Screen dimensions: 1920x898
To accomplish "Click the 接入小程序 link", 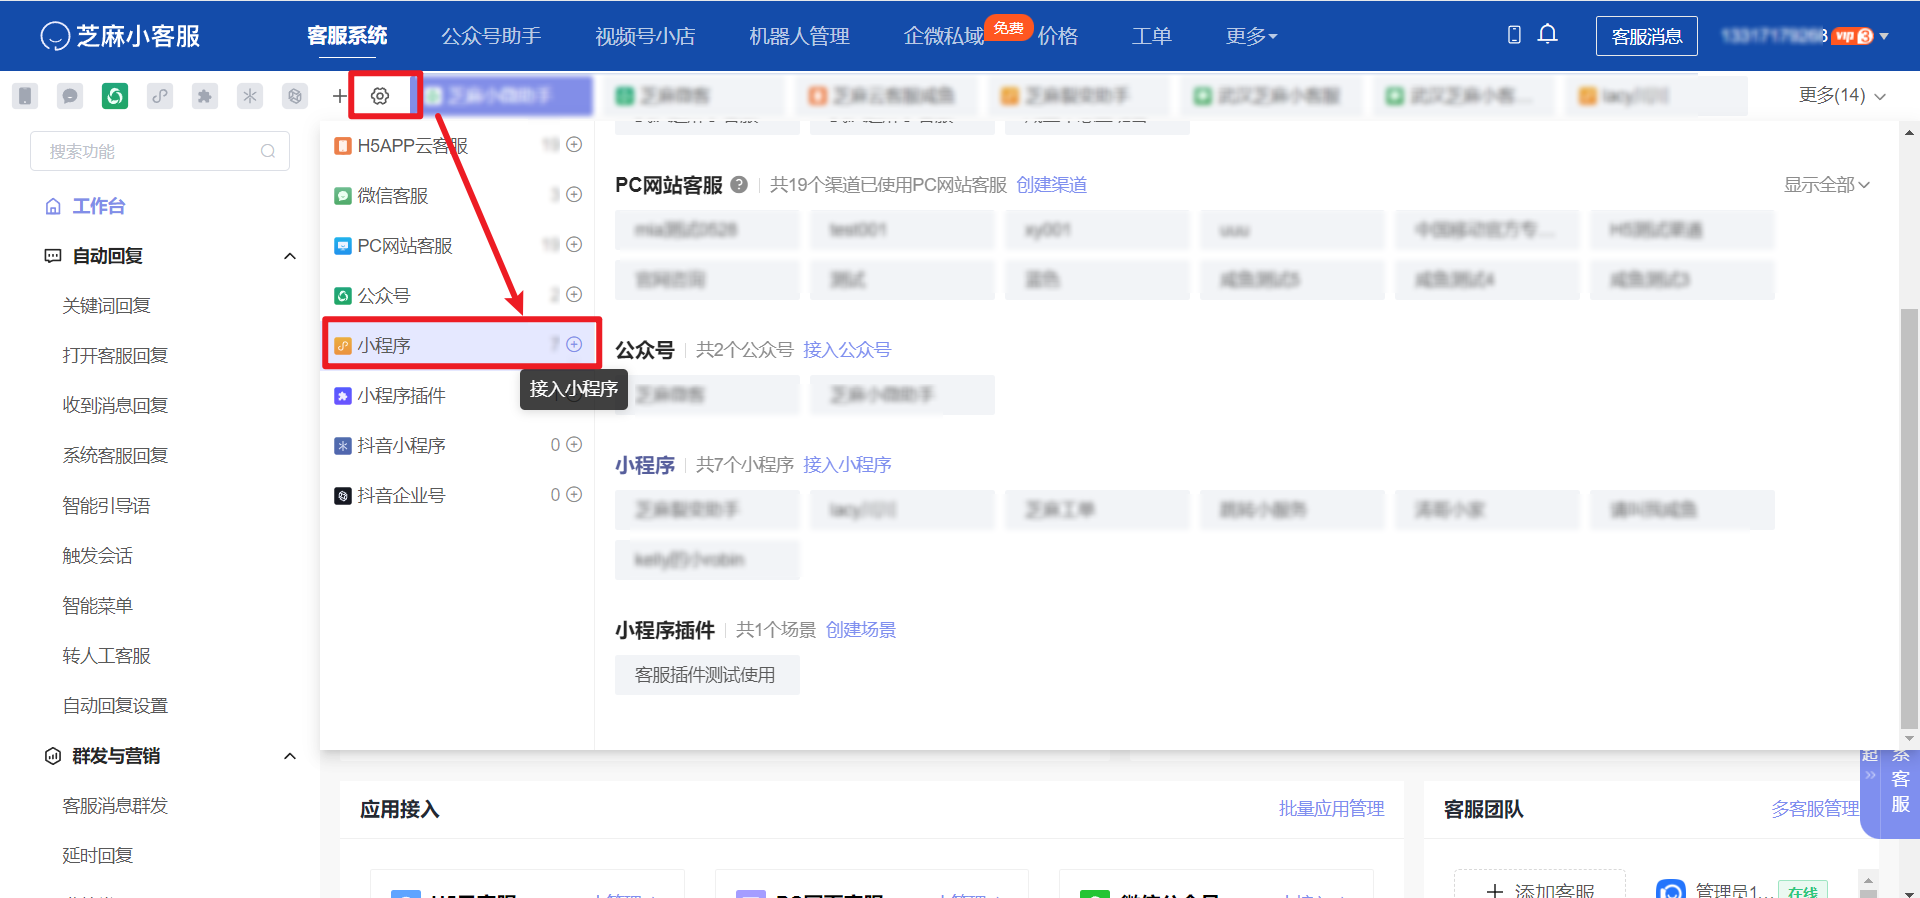I will click(x=847, y=465).
